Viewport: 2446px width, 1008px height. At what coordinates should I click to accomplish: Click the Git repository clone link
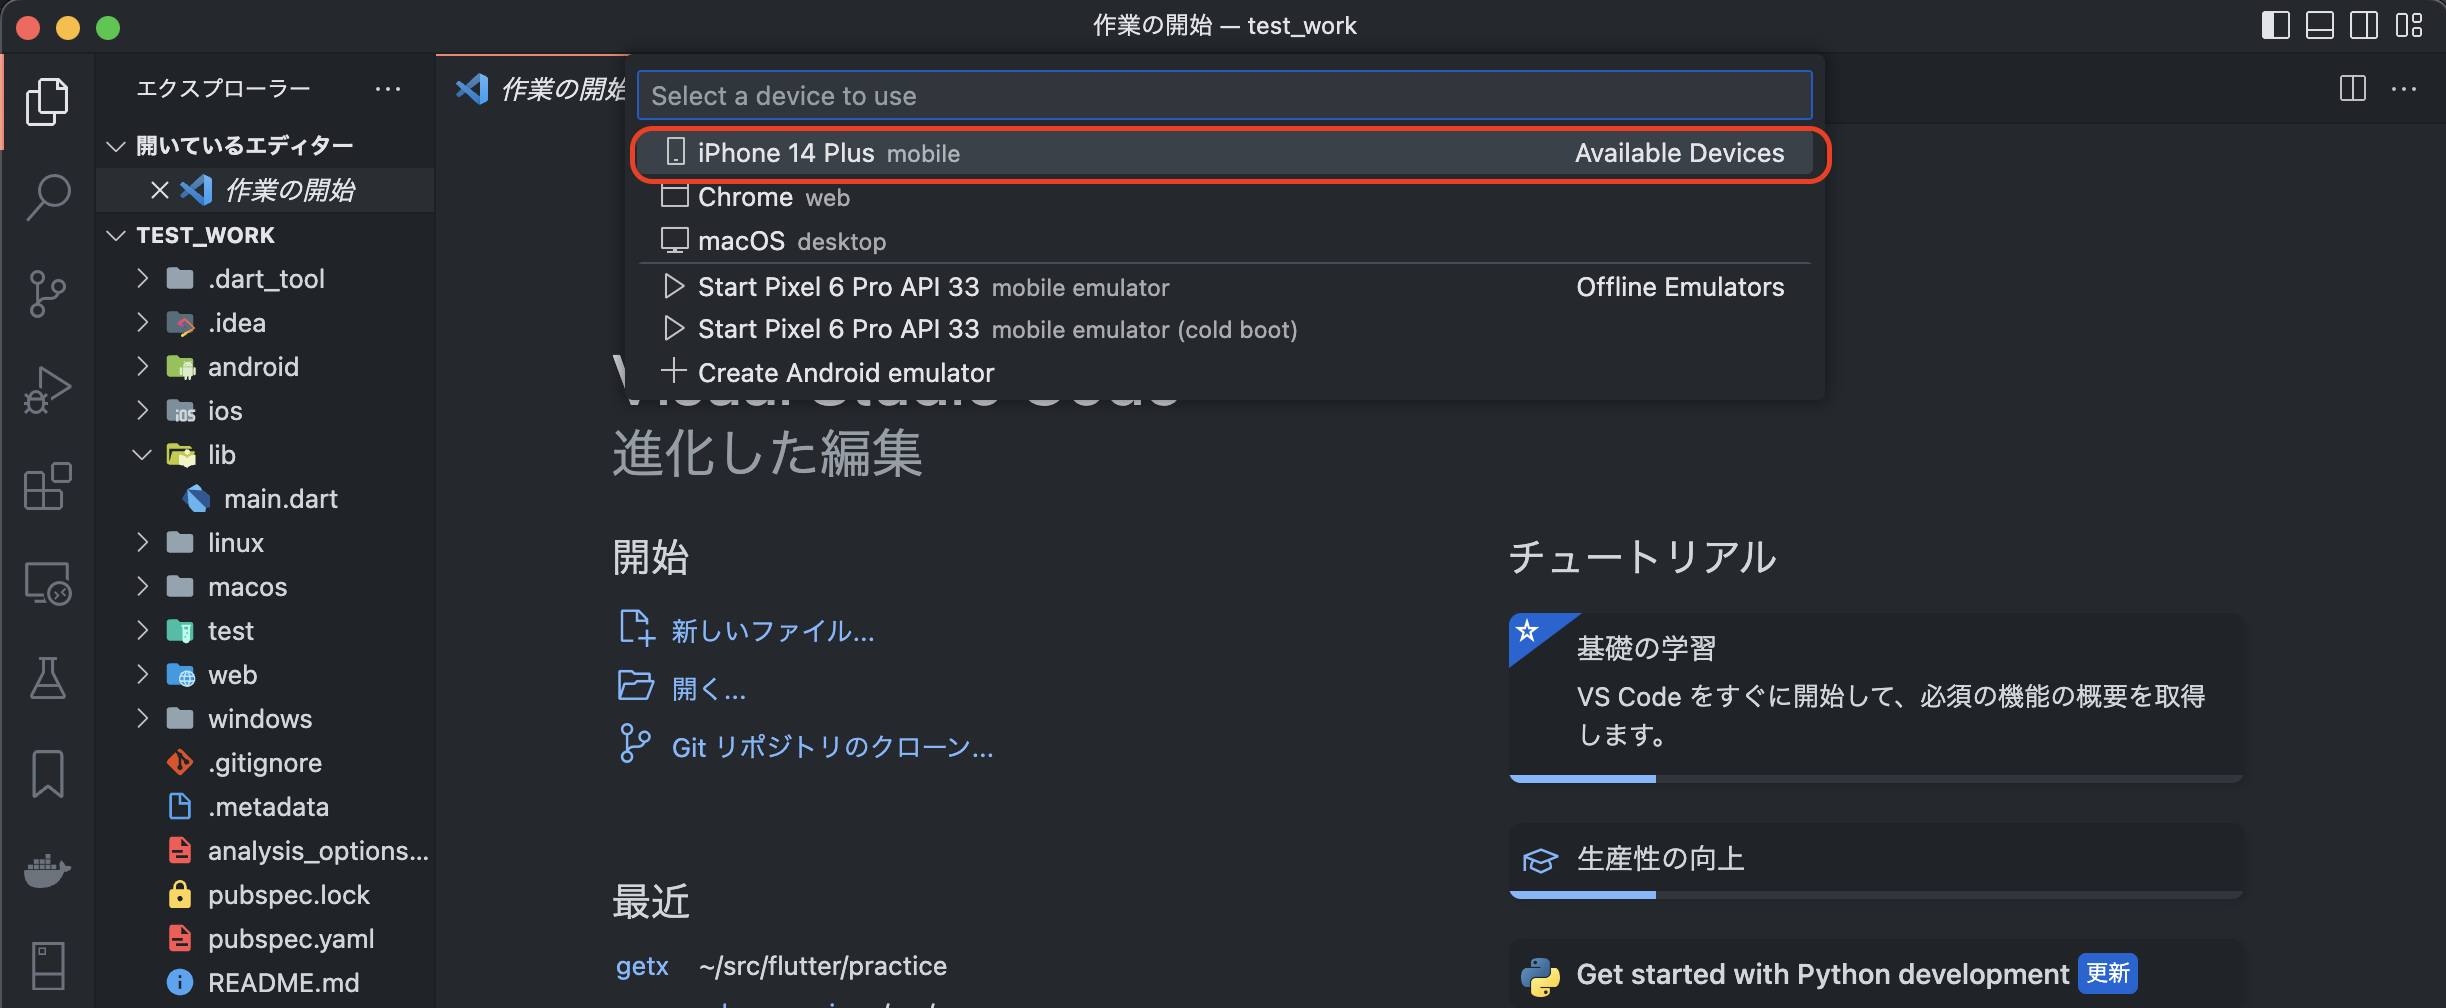[832, 747]
